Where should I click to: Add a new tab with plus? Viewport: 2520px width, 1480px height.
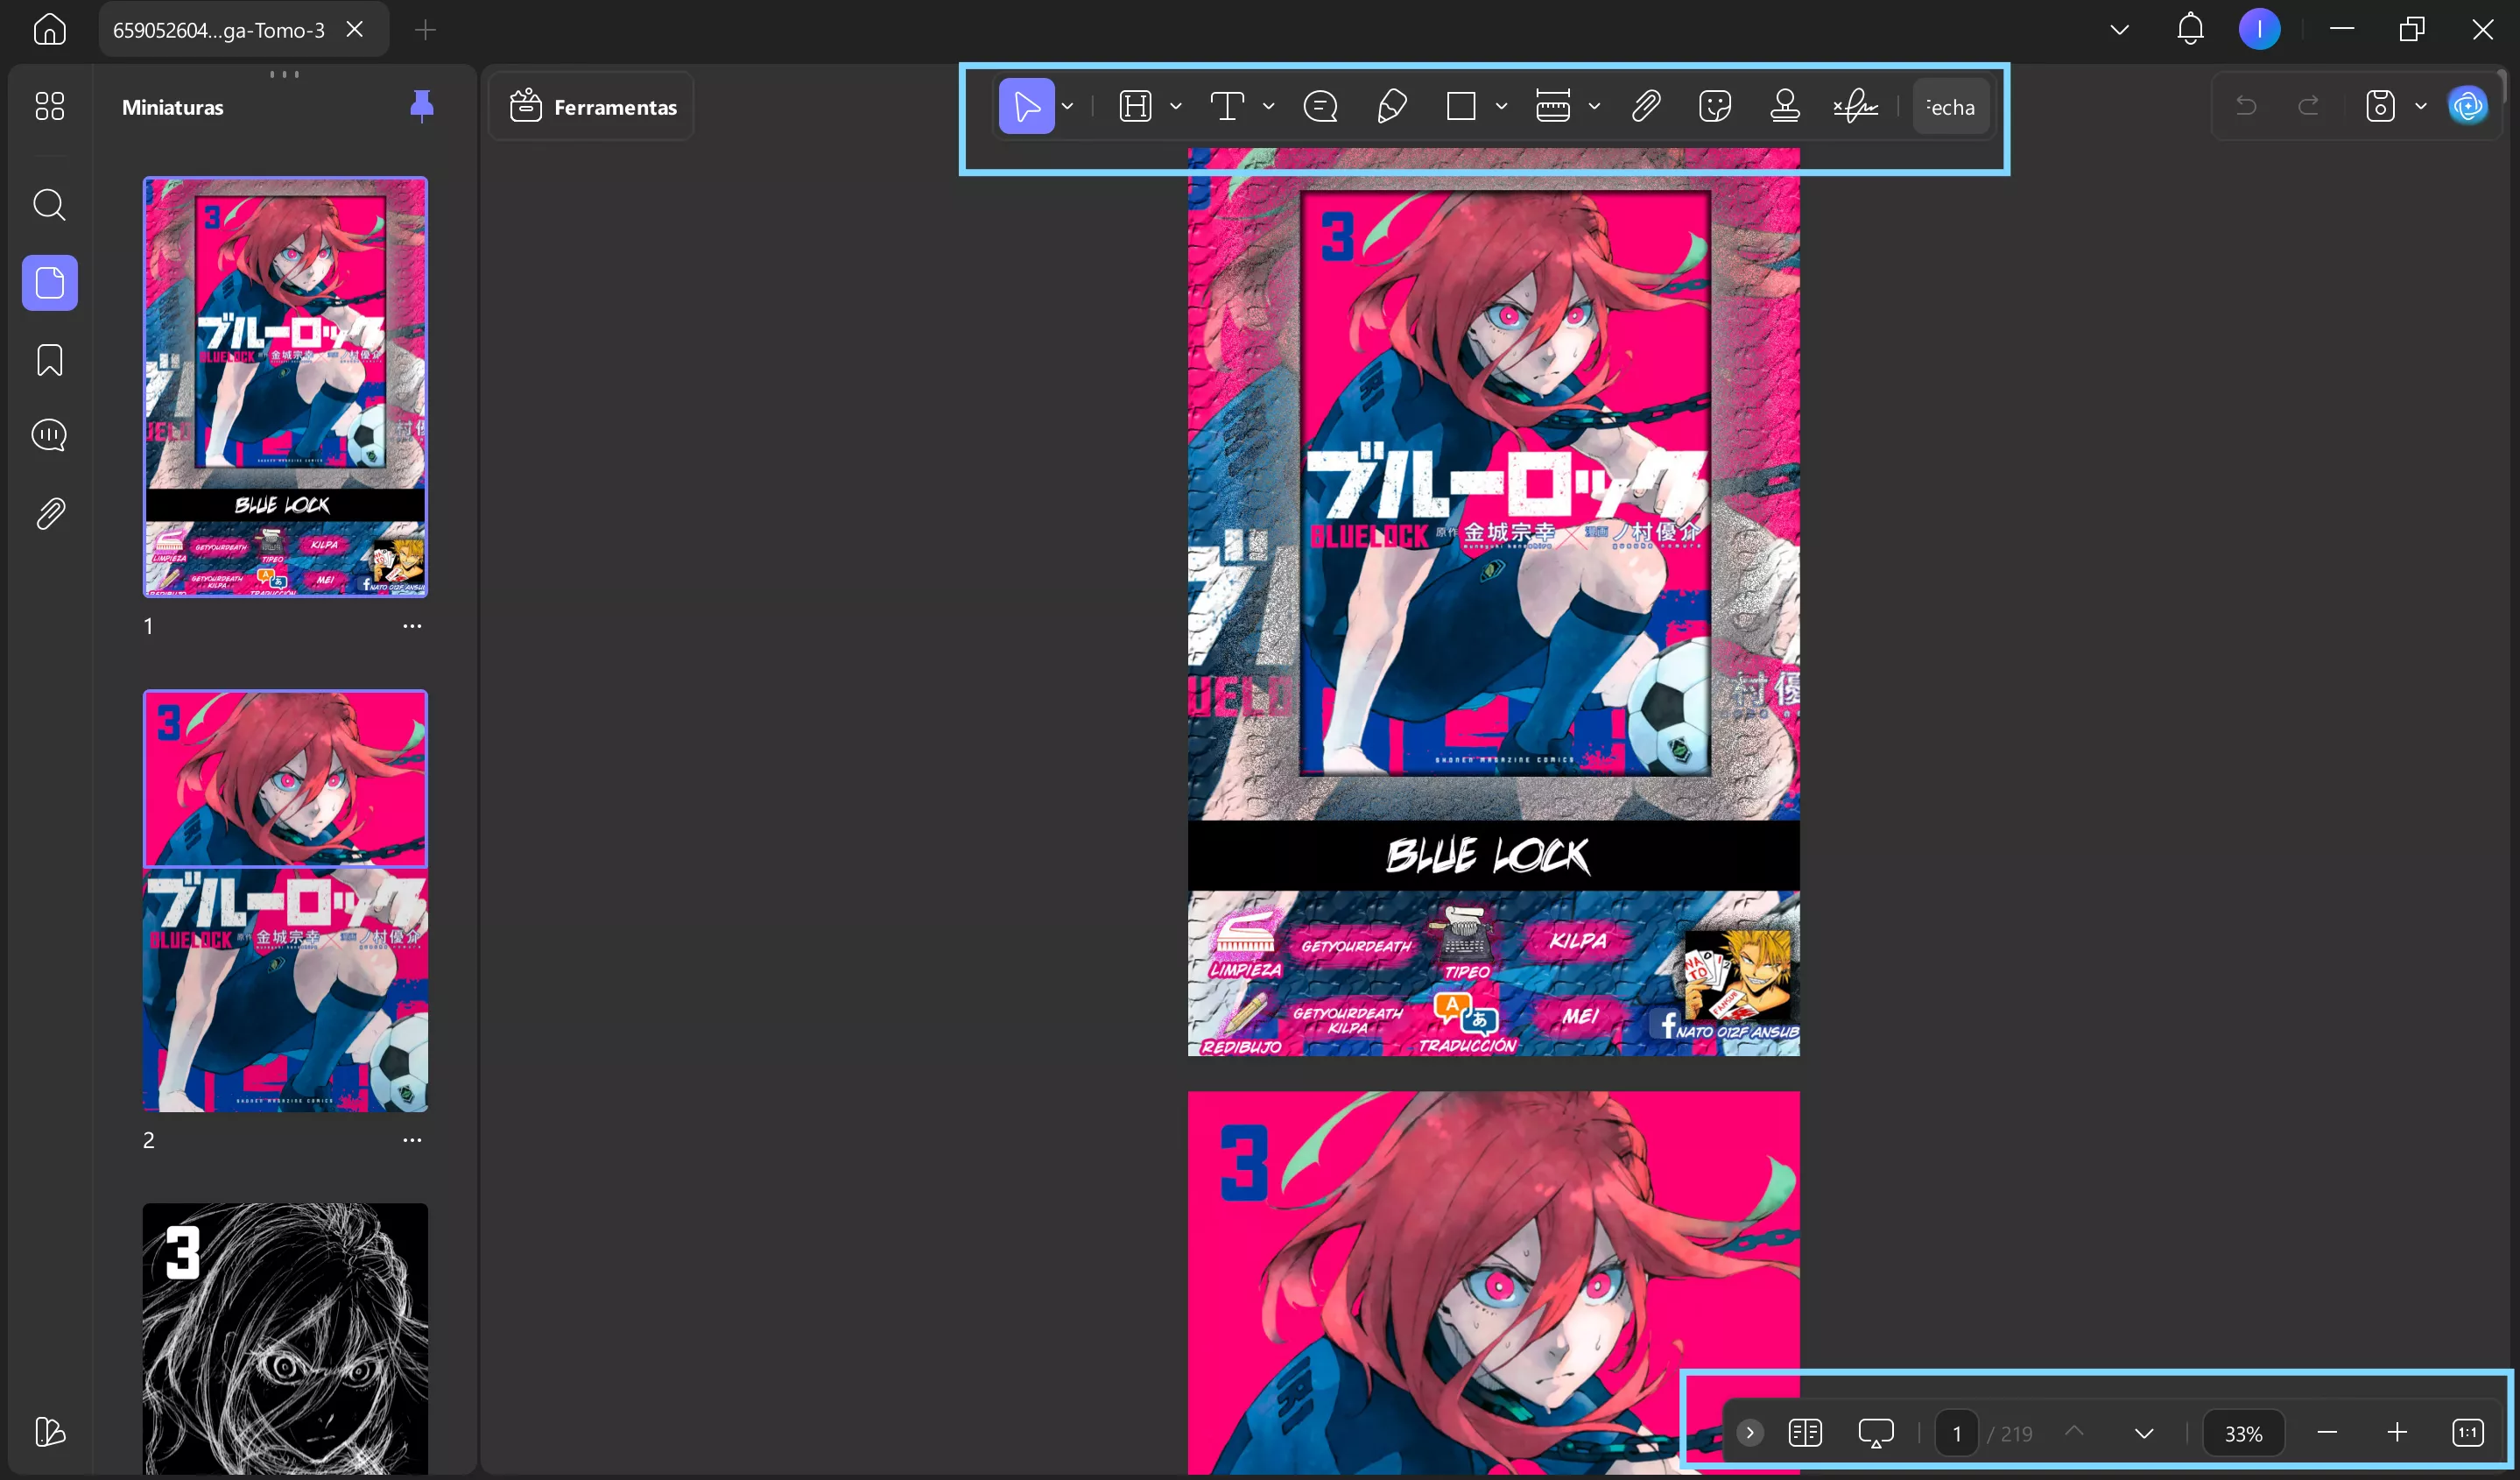[x=425, y=30]
